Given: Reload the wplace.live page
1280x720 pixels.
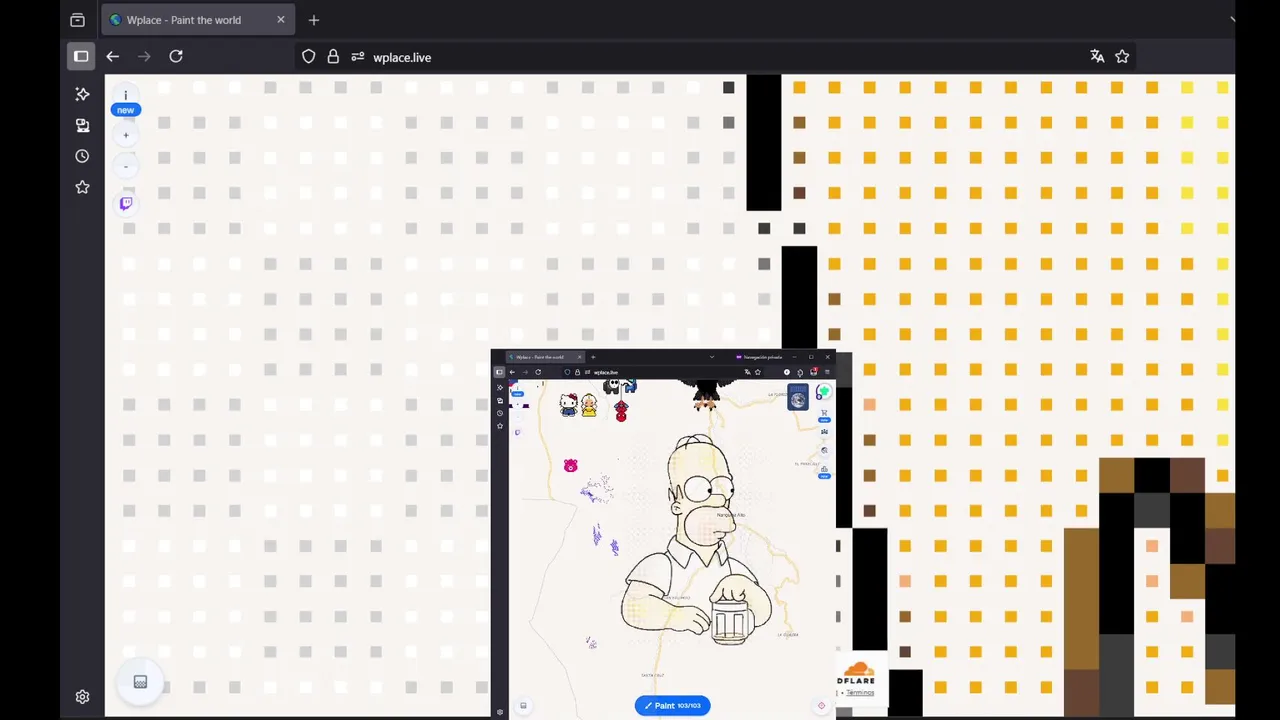Looking at the screenshot, I should pos(176,56).
